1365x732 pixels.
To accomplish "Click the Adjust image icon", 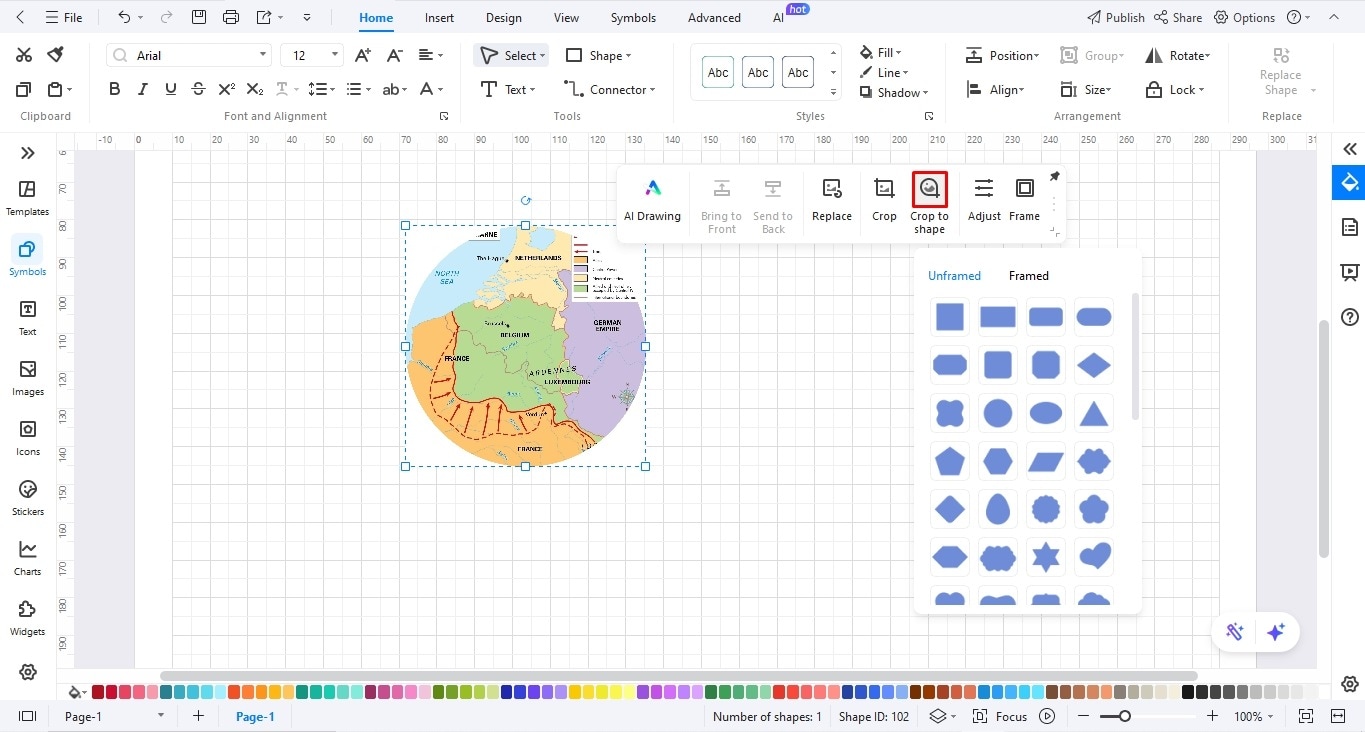I will pyautogui.click(x=984, y=188).
